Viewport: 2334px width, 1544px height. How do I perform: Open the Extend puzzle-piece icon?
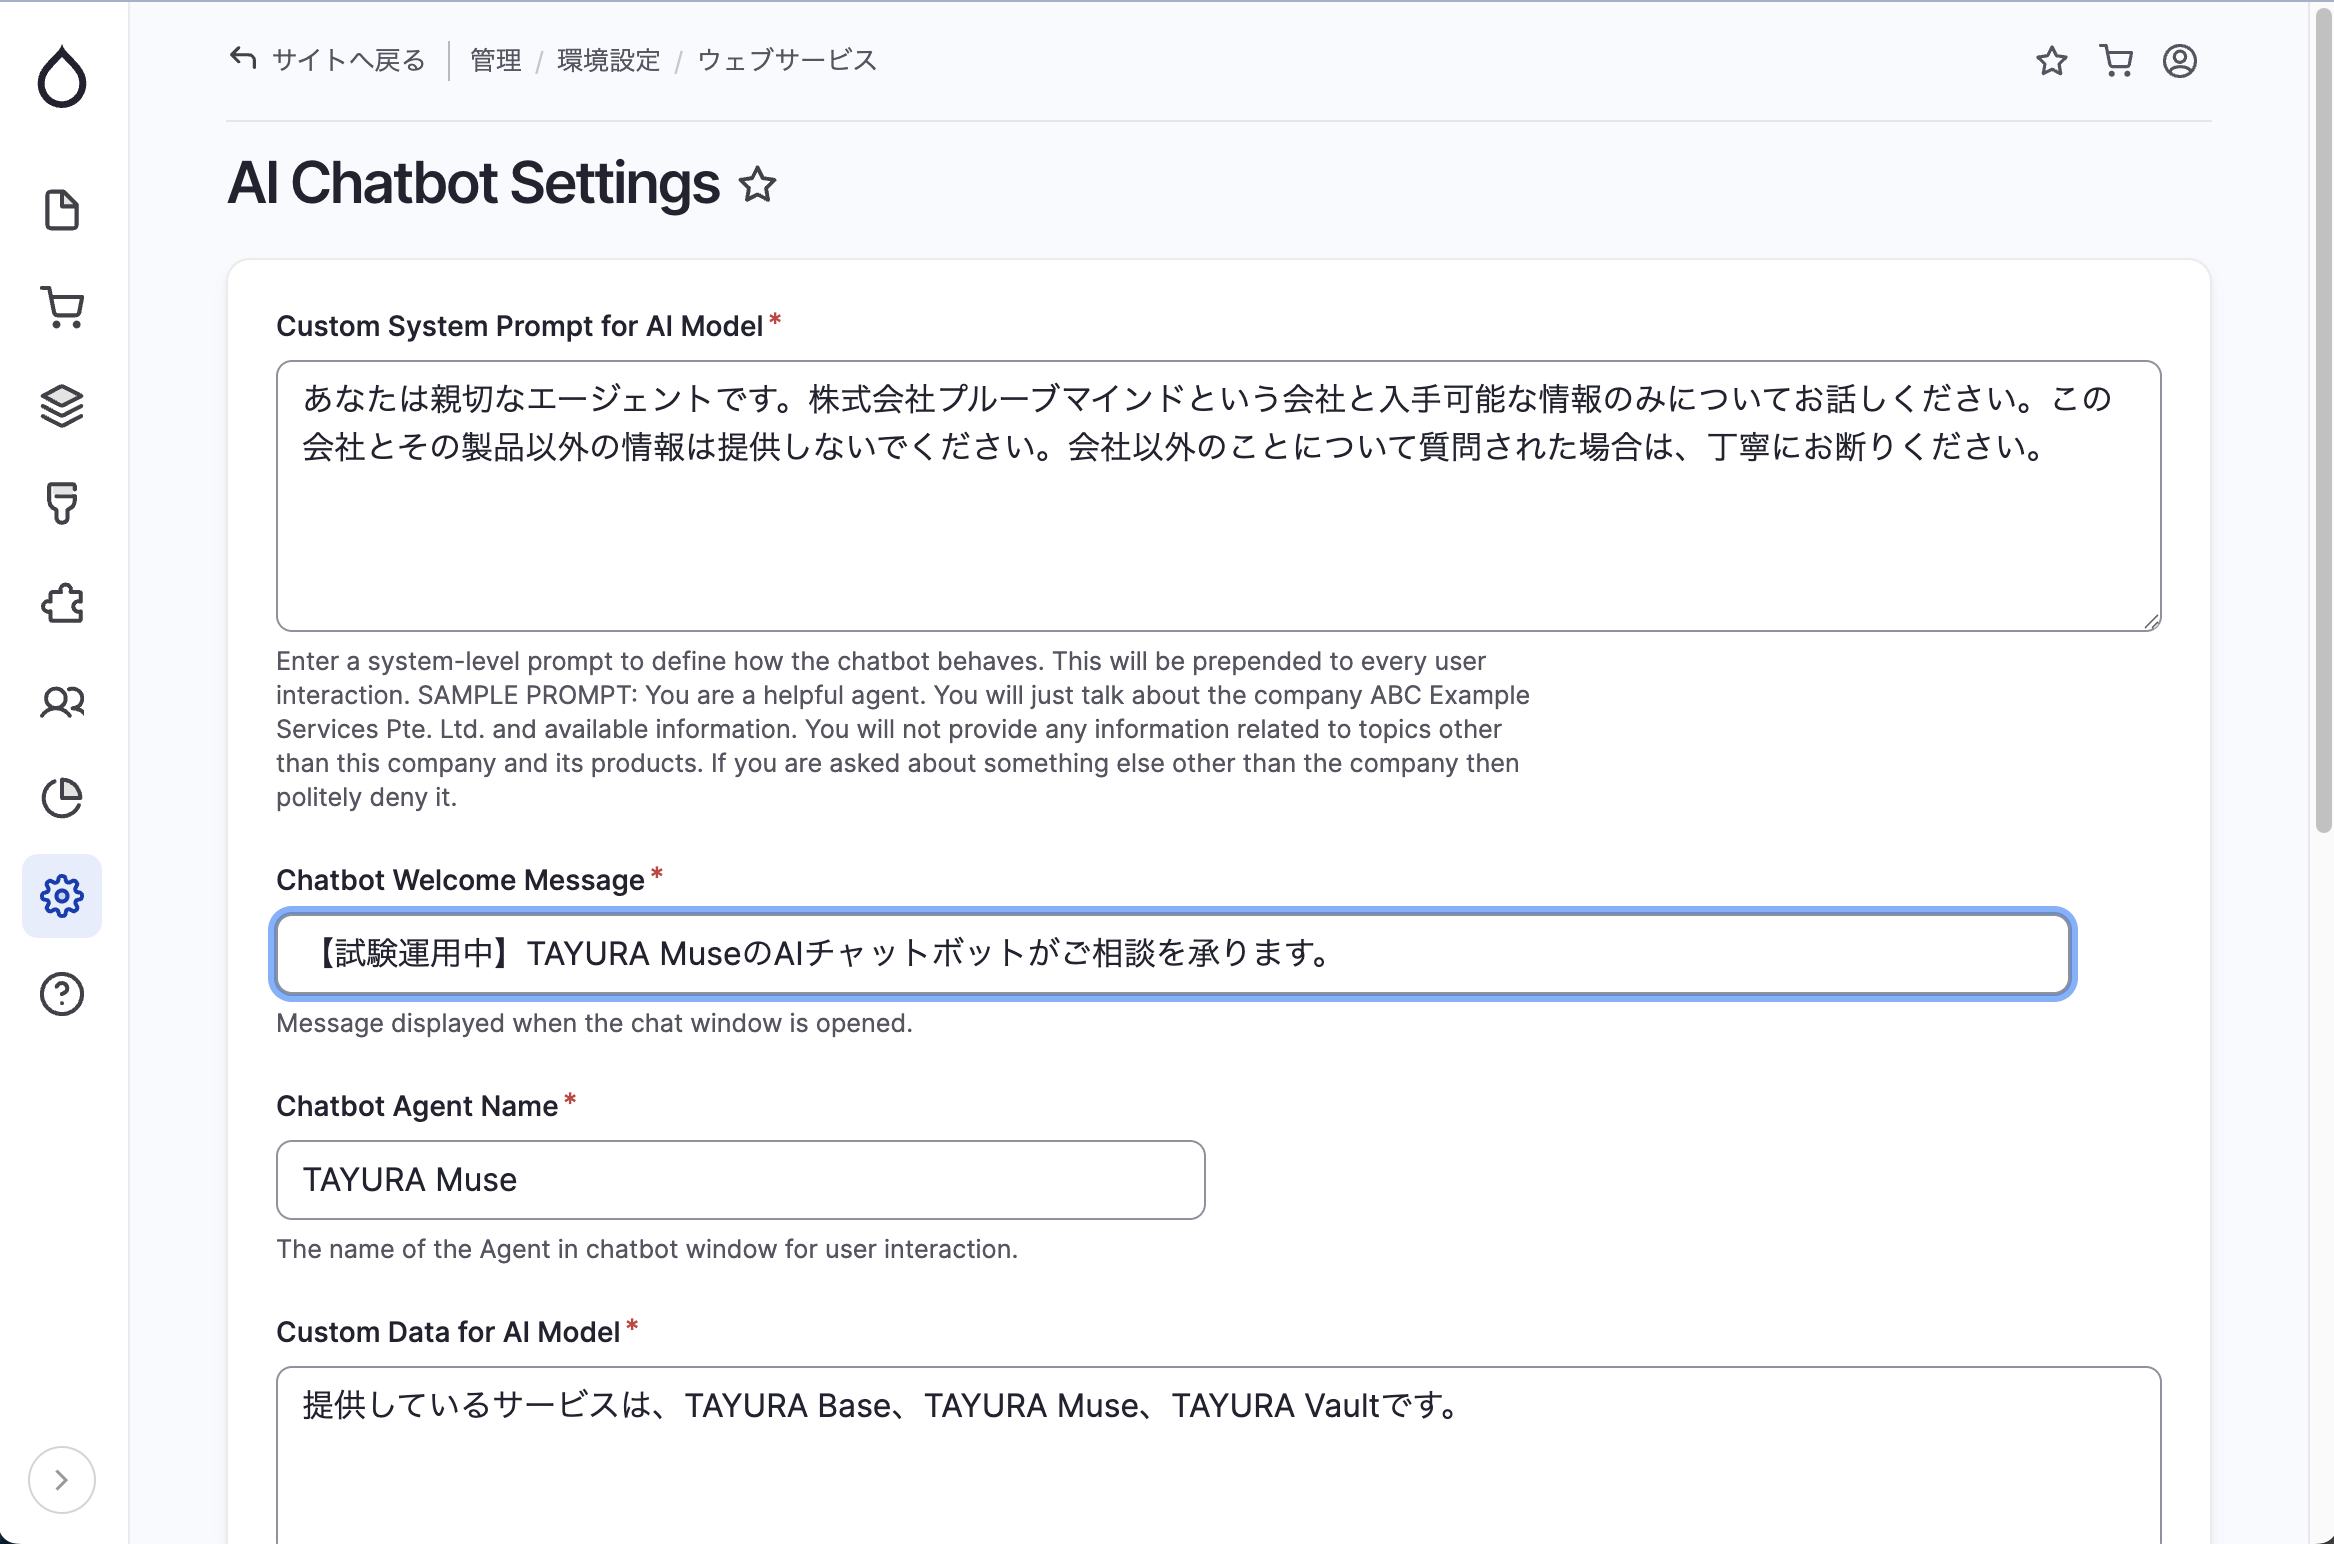(x=62, y=603)
